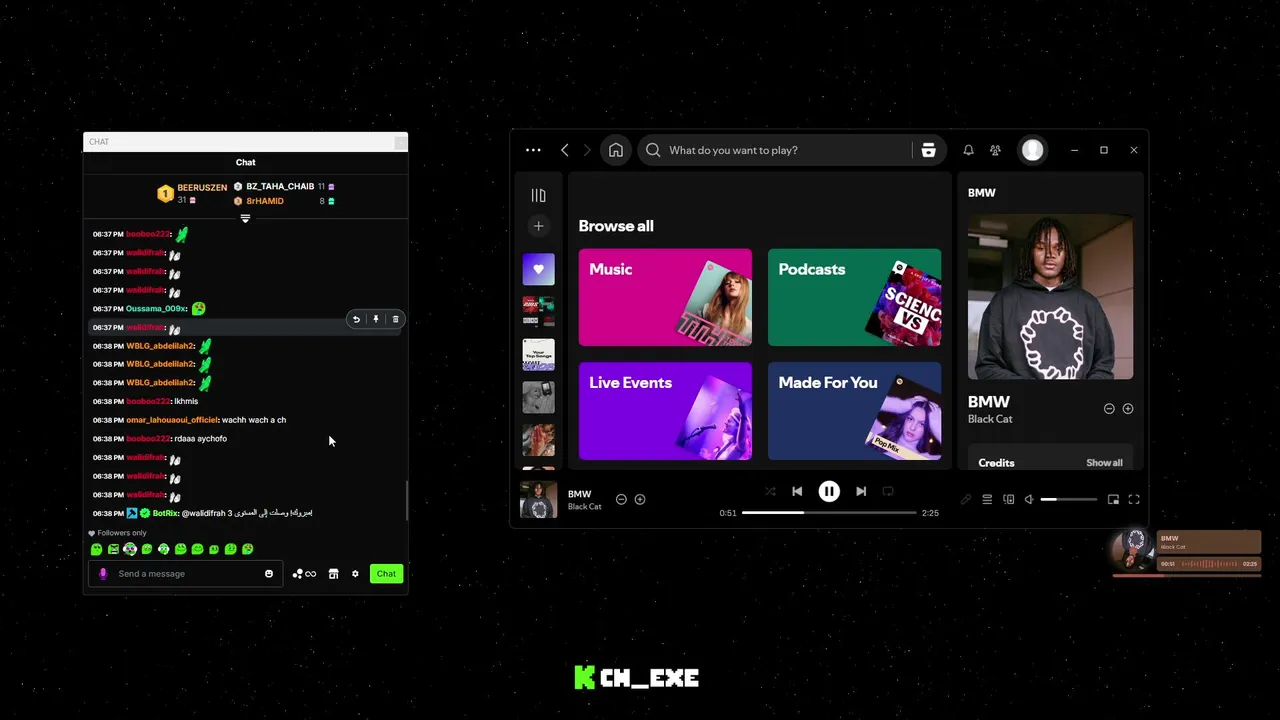Click 'Show all' in Credits section
Image resolution: width=1280 pixels, height=720 pixels.
coord(1104,463)
